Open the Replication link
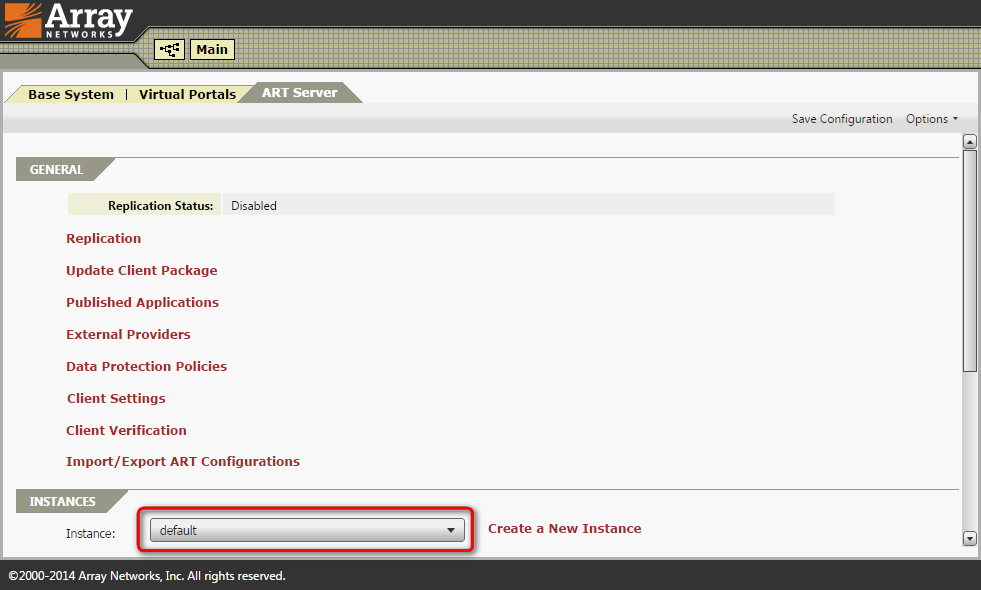The width and height of the screenshot is (981, 590). click(104, 238)
